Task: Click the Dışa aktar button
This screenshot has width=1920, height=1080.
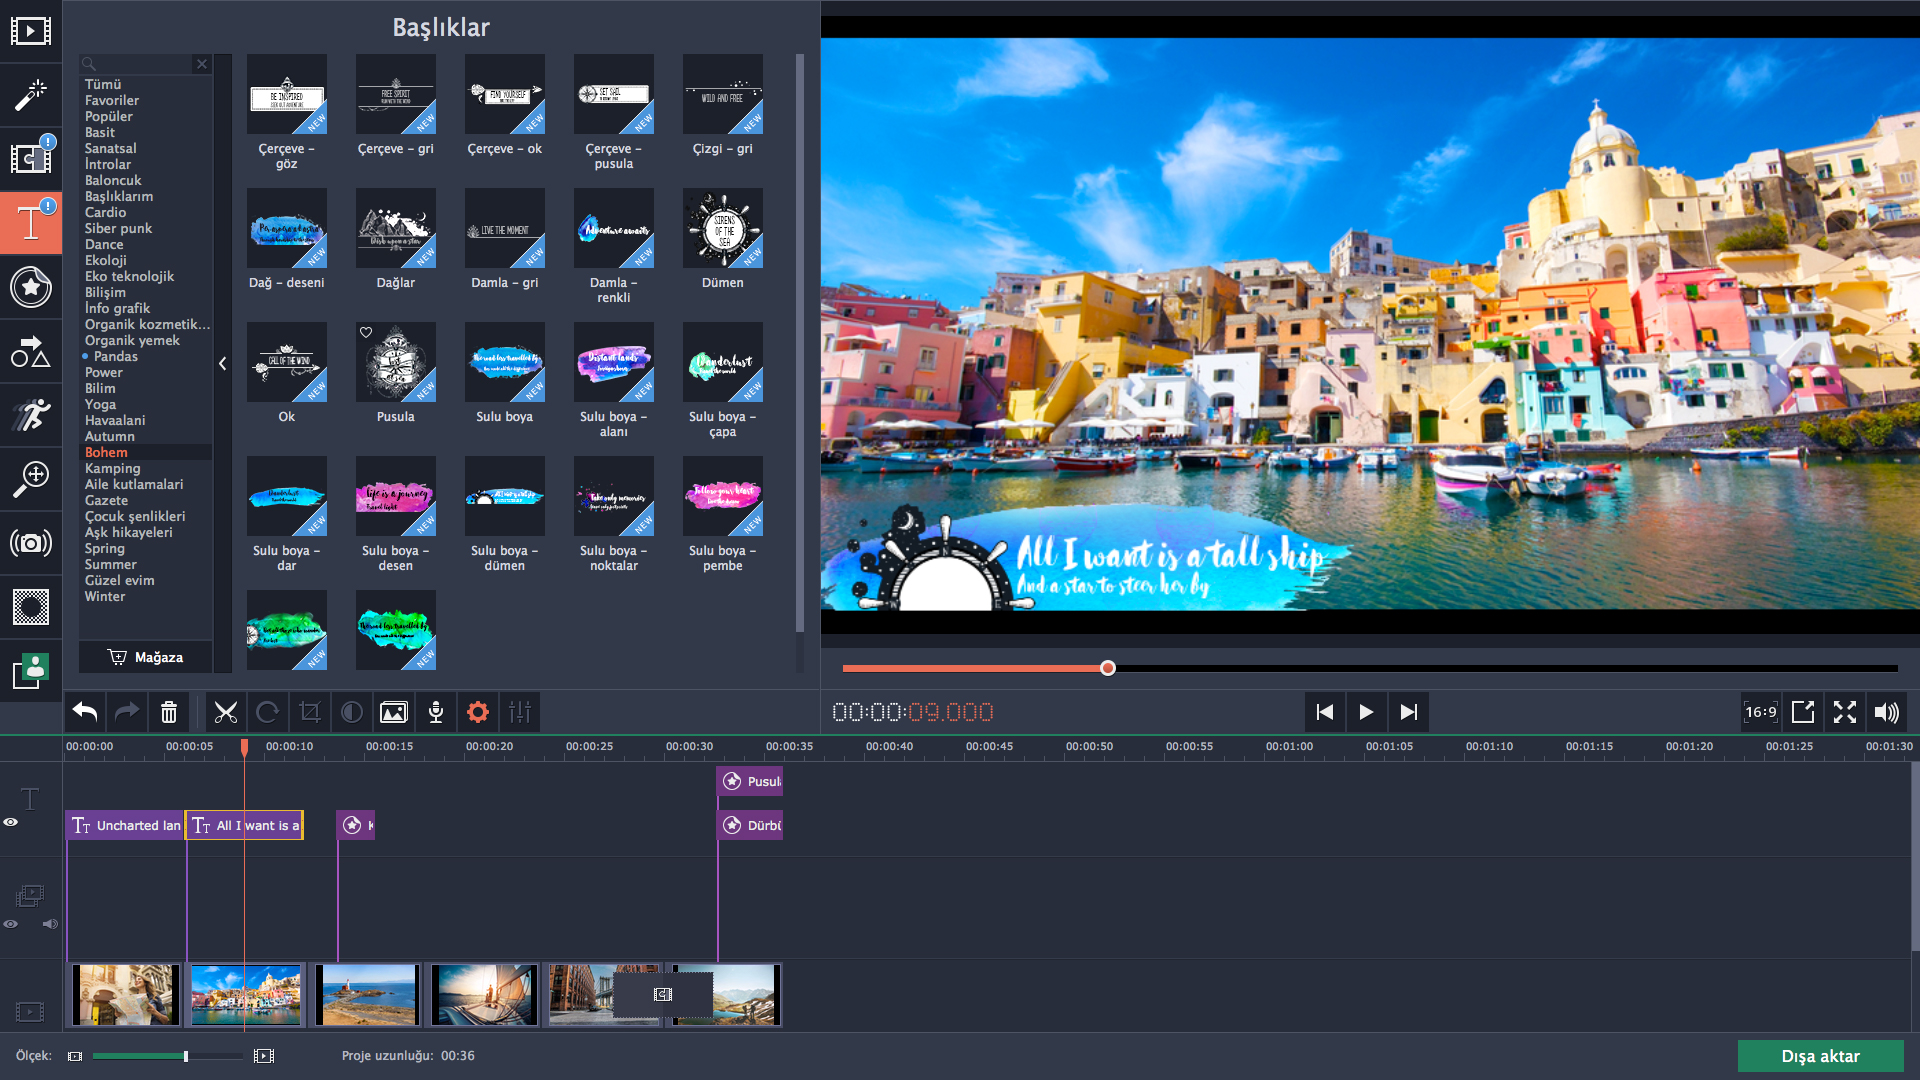Action: pos(1820,1056)
